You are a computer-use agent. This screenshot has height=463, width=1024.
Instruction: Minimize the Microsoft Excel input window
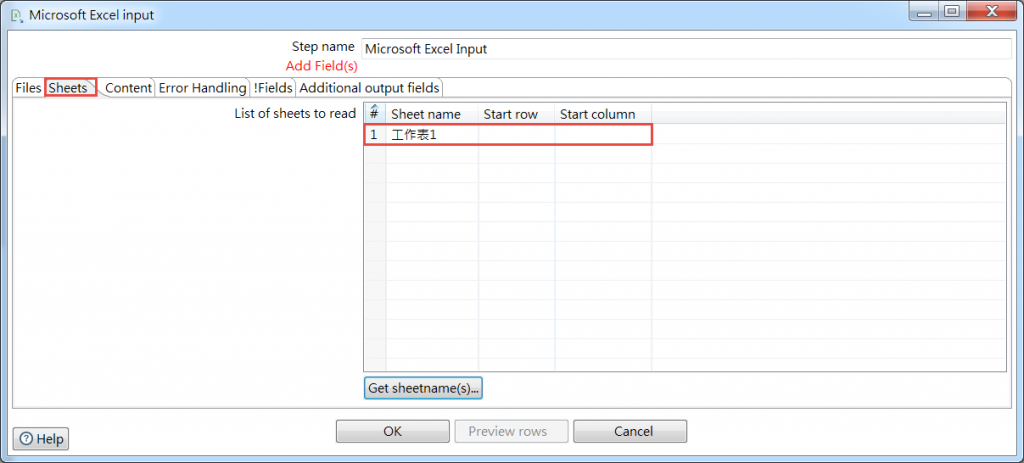[x=924, y=11]
